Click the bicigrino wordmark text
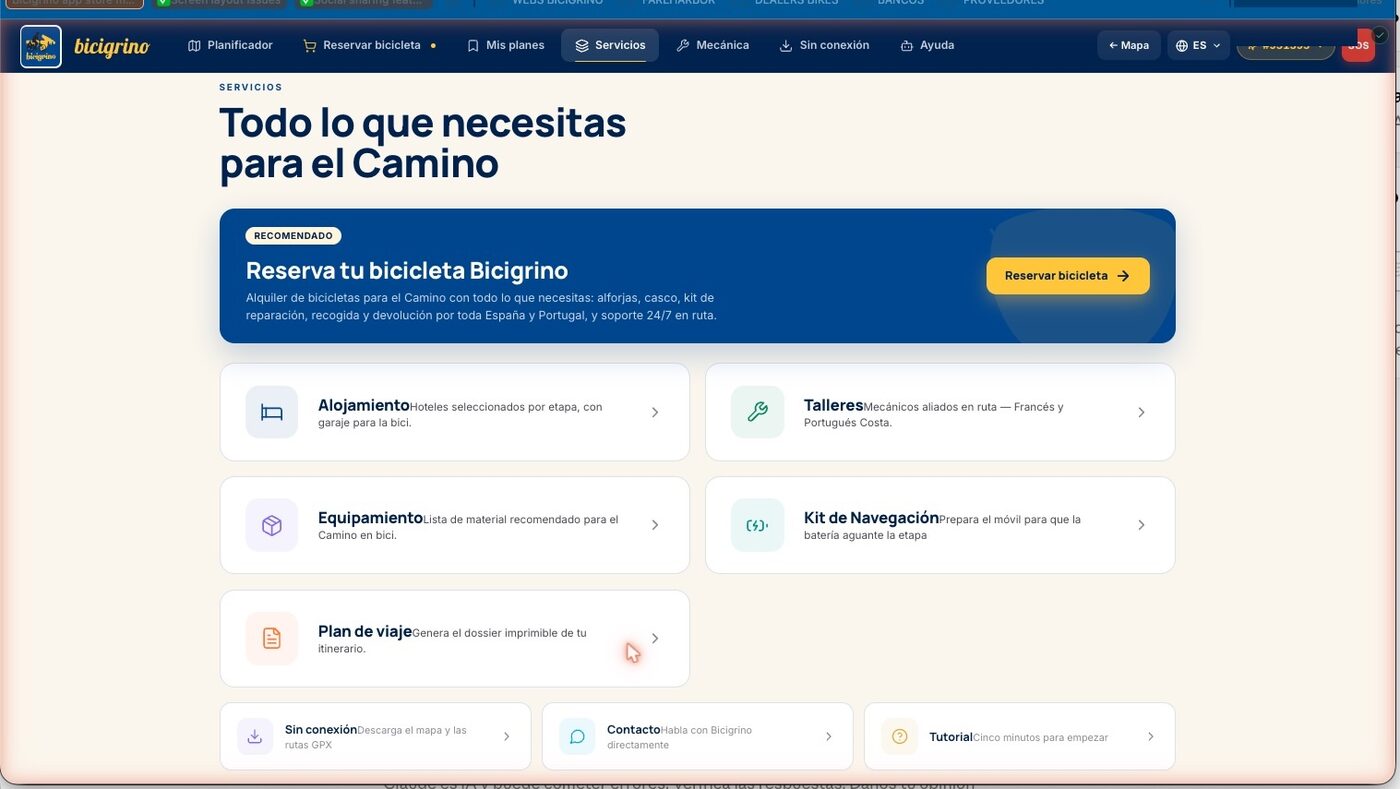 point(111,46)
